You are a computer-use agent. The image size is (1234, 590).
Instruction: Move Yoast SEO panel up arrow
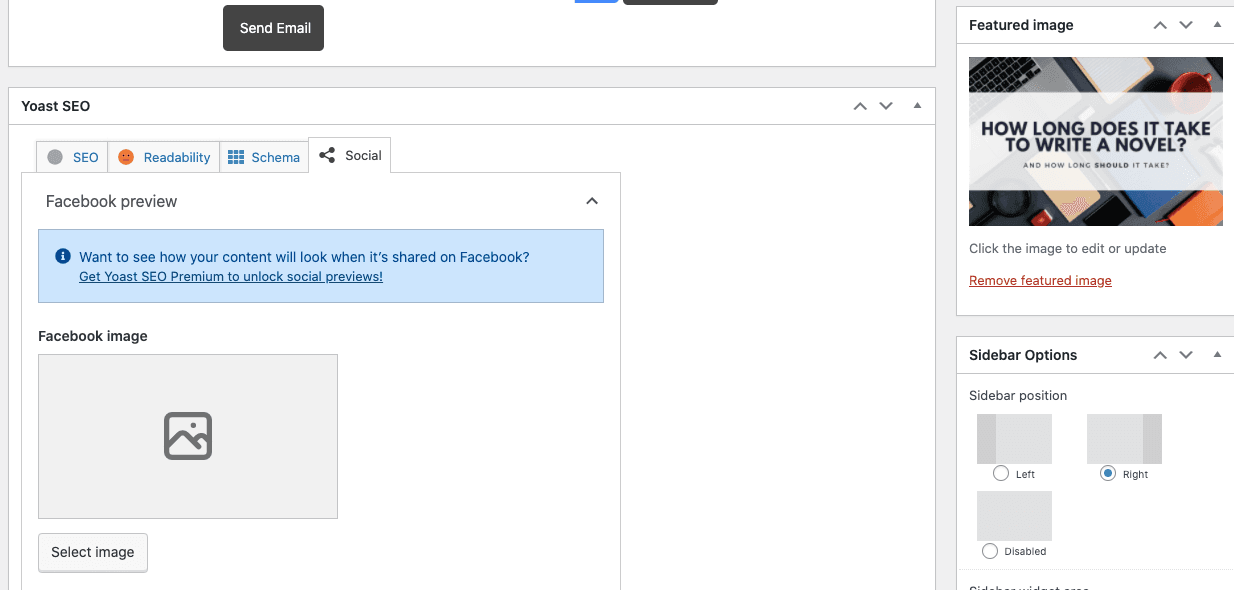(860, 106)
